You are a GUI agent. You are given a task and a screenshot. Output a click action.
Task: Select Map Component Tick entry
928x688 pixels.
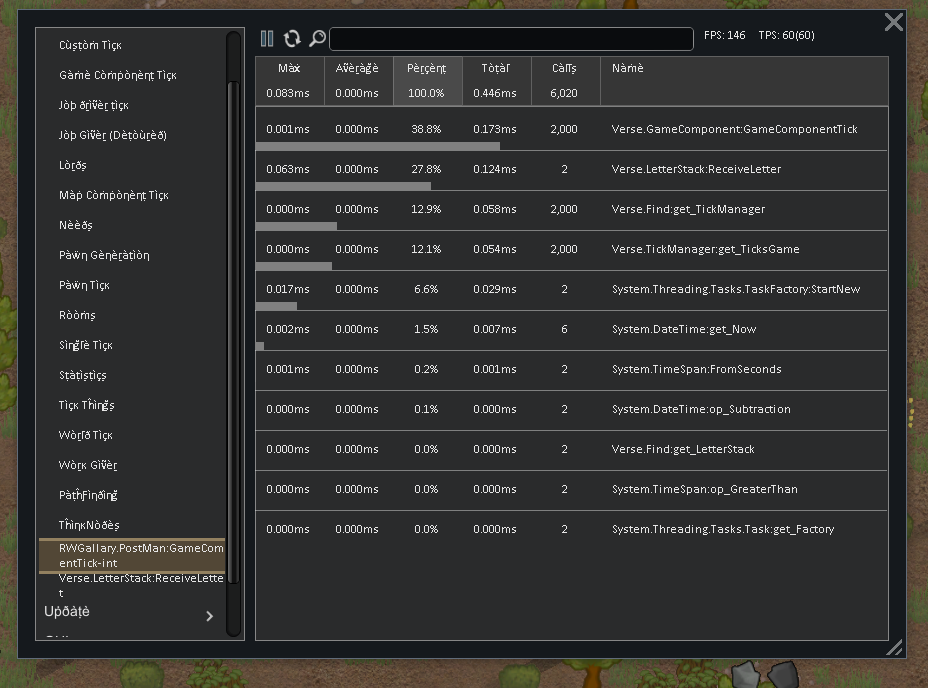click(x=114, y=195)
